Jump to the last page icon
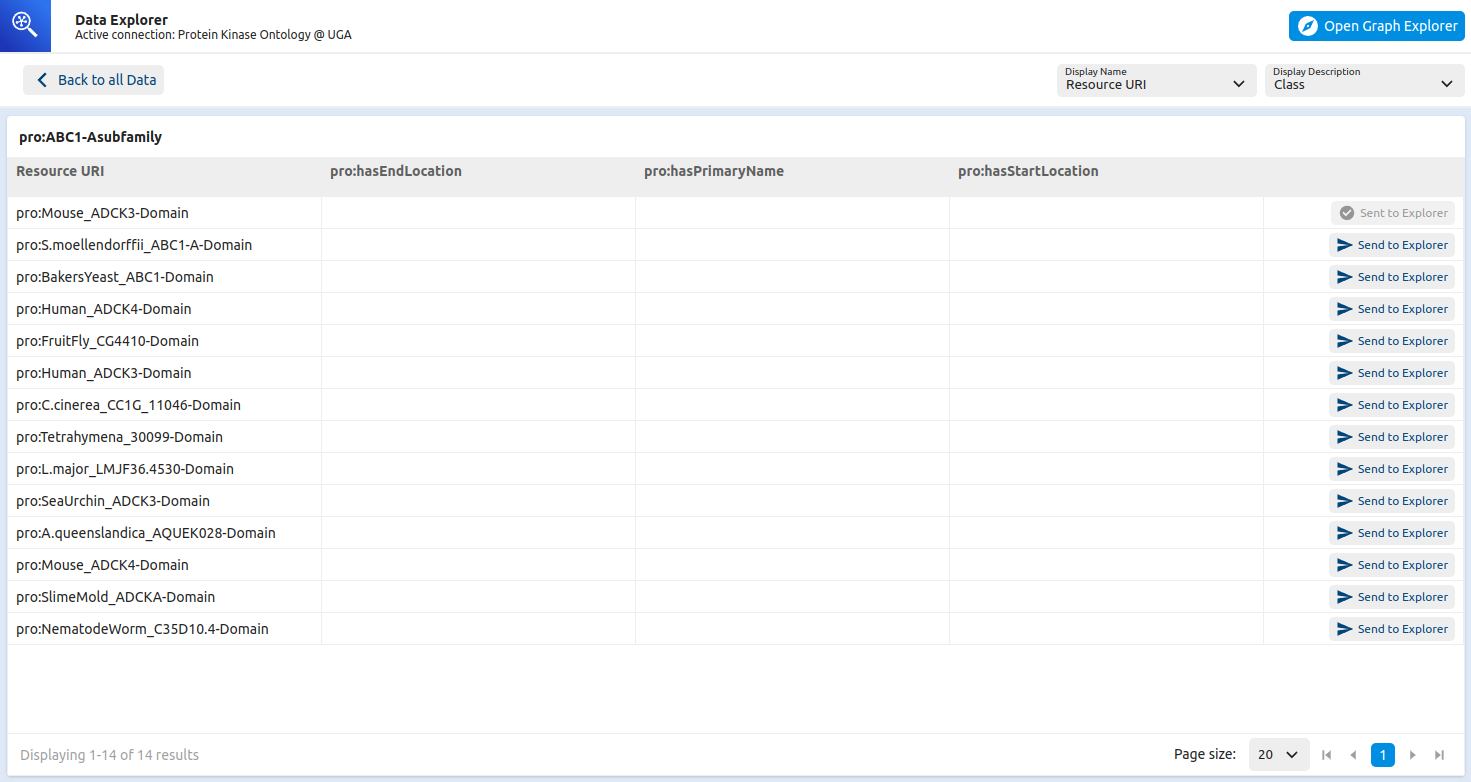 point(1439,755)
